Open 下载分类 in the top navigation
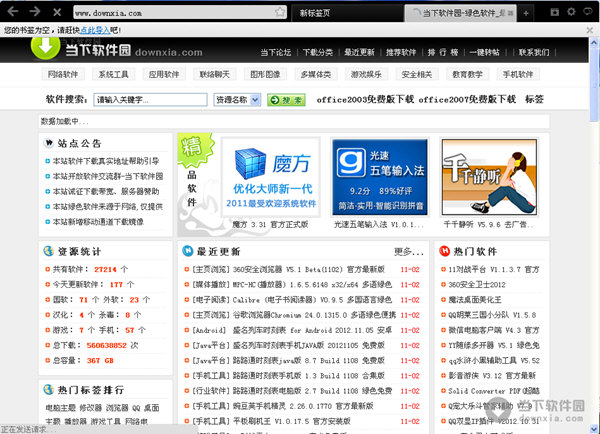The image size is (600, 434). point(318,52)
